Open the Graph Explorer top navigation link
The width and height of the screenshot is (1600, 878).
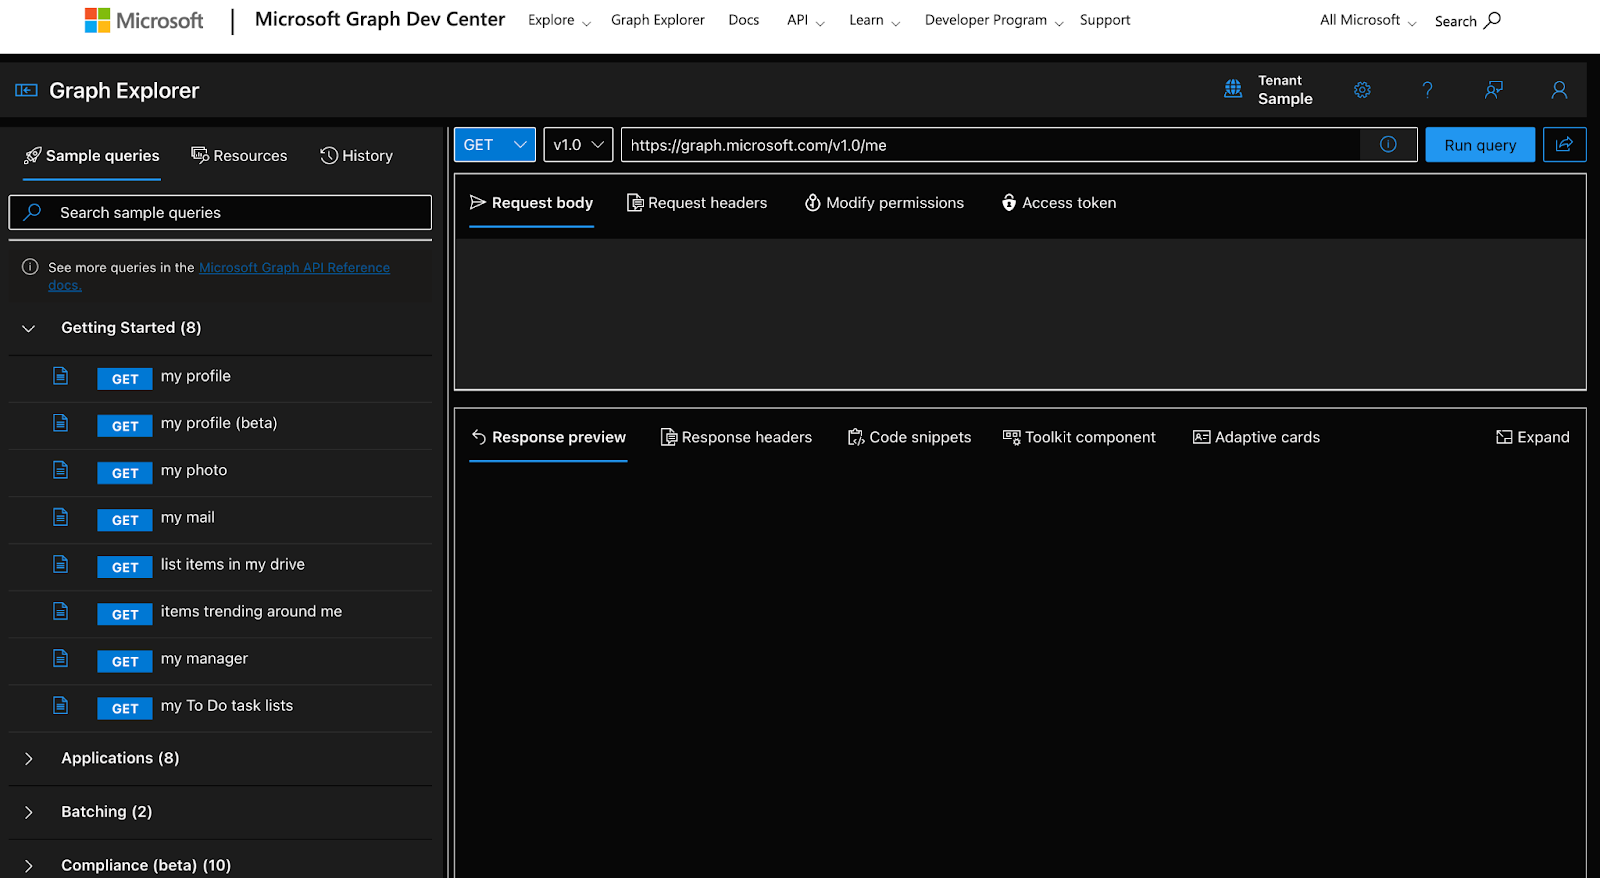pyautogui.click(x=658, y=20)
